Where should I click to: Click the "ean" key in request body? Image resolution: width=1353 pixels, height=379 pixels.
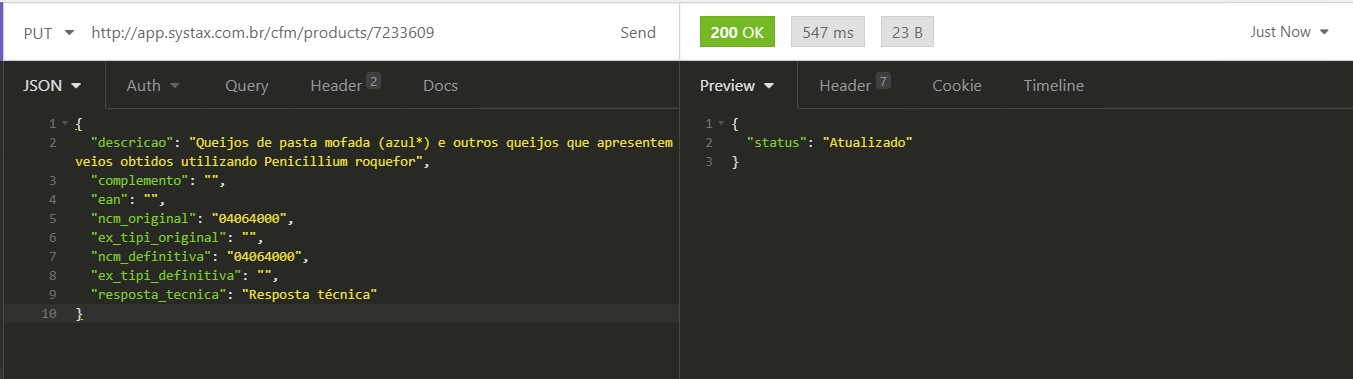click(x=110, y=200)
